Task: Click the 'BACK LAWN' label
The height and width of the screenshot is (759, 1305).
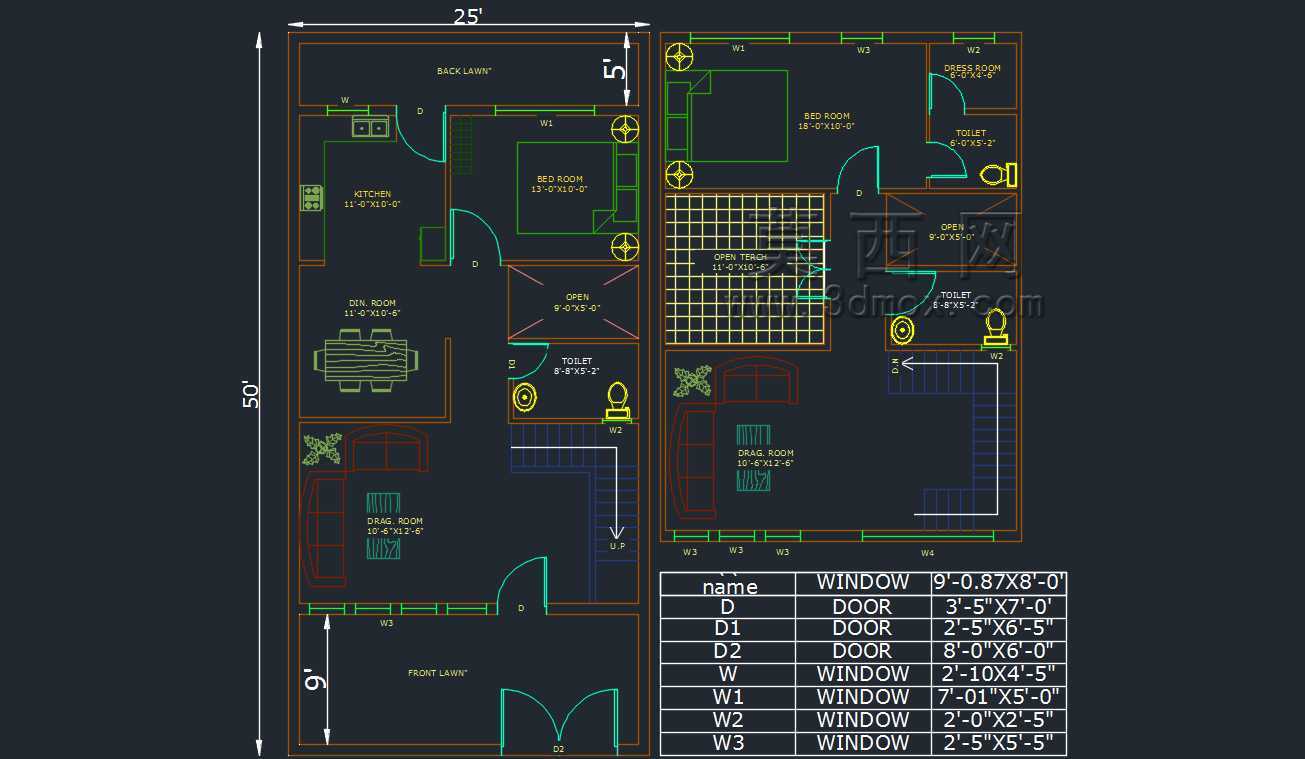Action: (x=464, y=71)
